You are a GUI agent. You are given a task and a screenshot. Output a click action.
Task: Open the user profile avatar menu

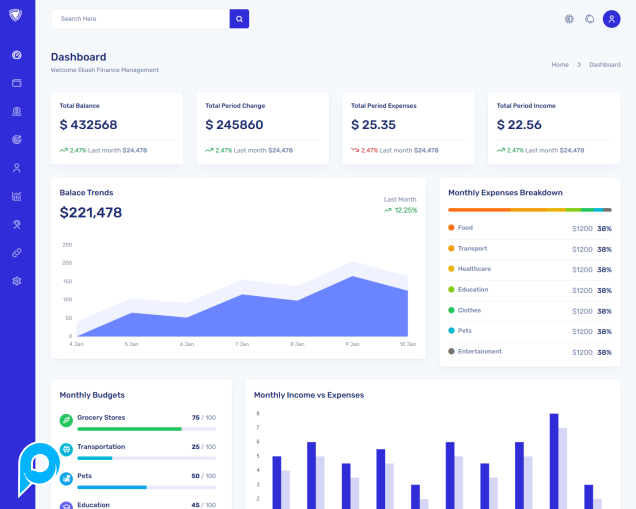click(x=611, y=19)
